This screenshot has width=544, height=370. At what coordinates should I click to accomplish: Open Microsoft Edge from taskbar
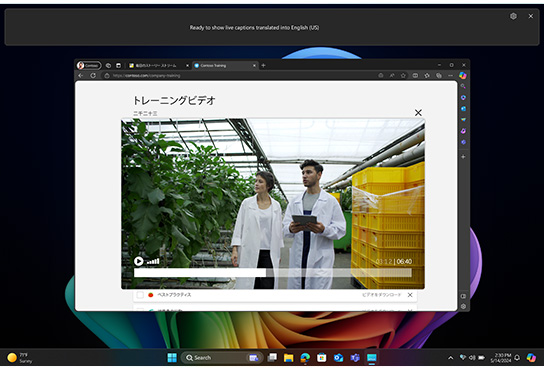click(x=305, y=358)
